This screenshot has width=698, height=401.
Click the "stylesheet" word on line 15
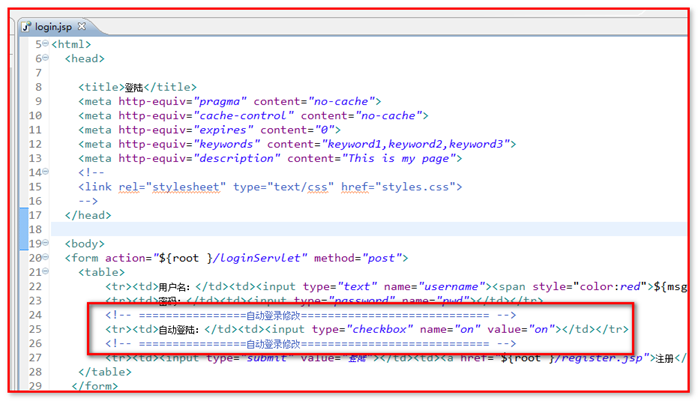coord(186,187)
